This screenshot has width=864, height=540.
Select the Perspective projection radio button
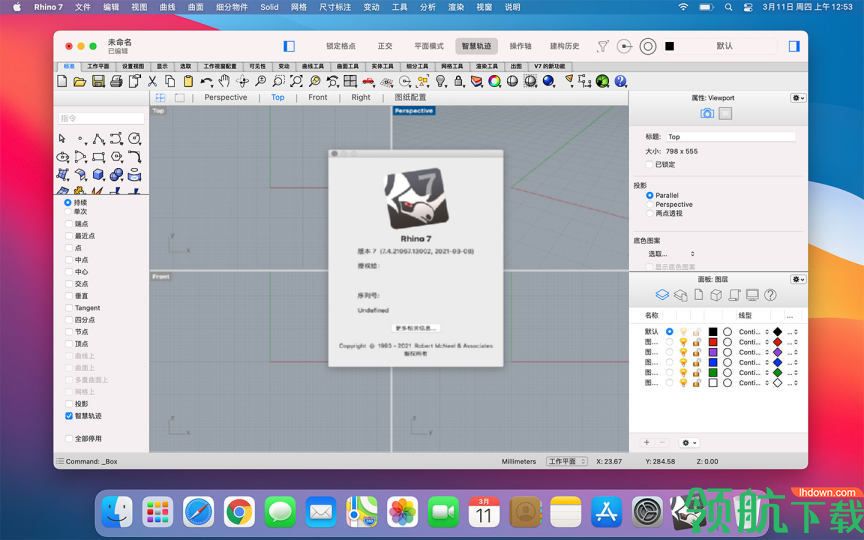click(x=650, y=204)
